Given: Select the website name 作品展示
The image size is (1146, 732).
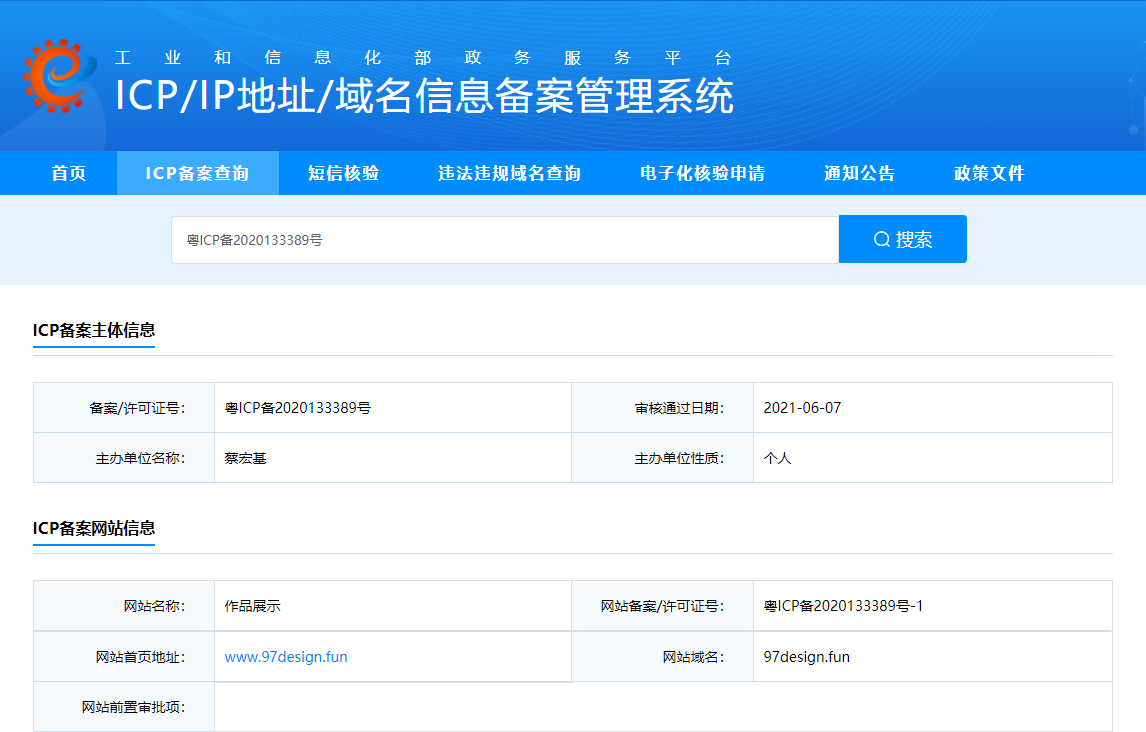Looking at the screenshot, I should 253,606.
